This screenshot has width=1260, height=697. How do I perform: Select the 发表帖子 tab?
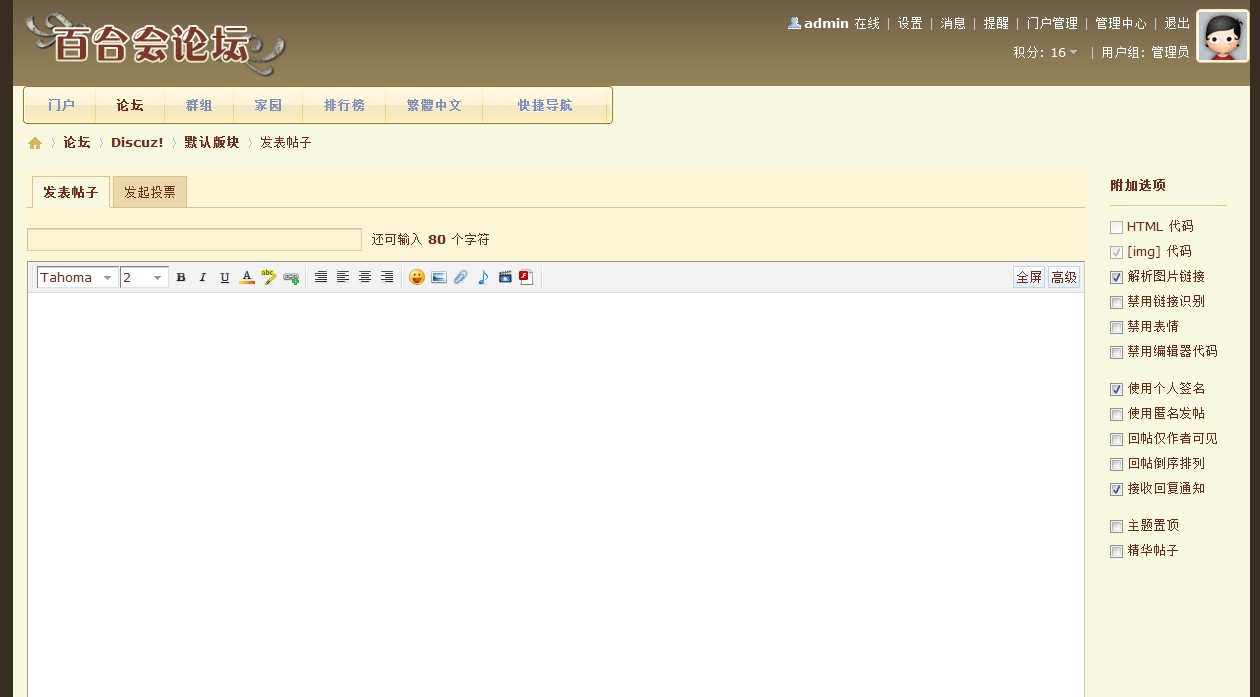[x=71, y=192]
